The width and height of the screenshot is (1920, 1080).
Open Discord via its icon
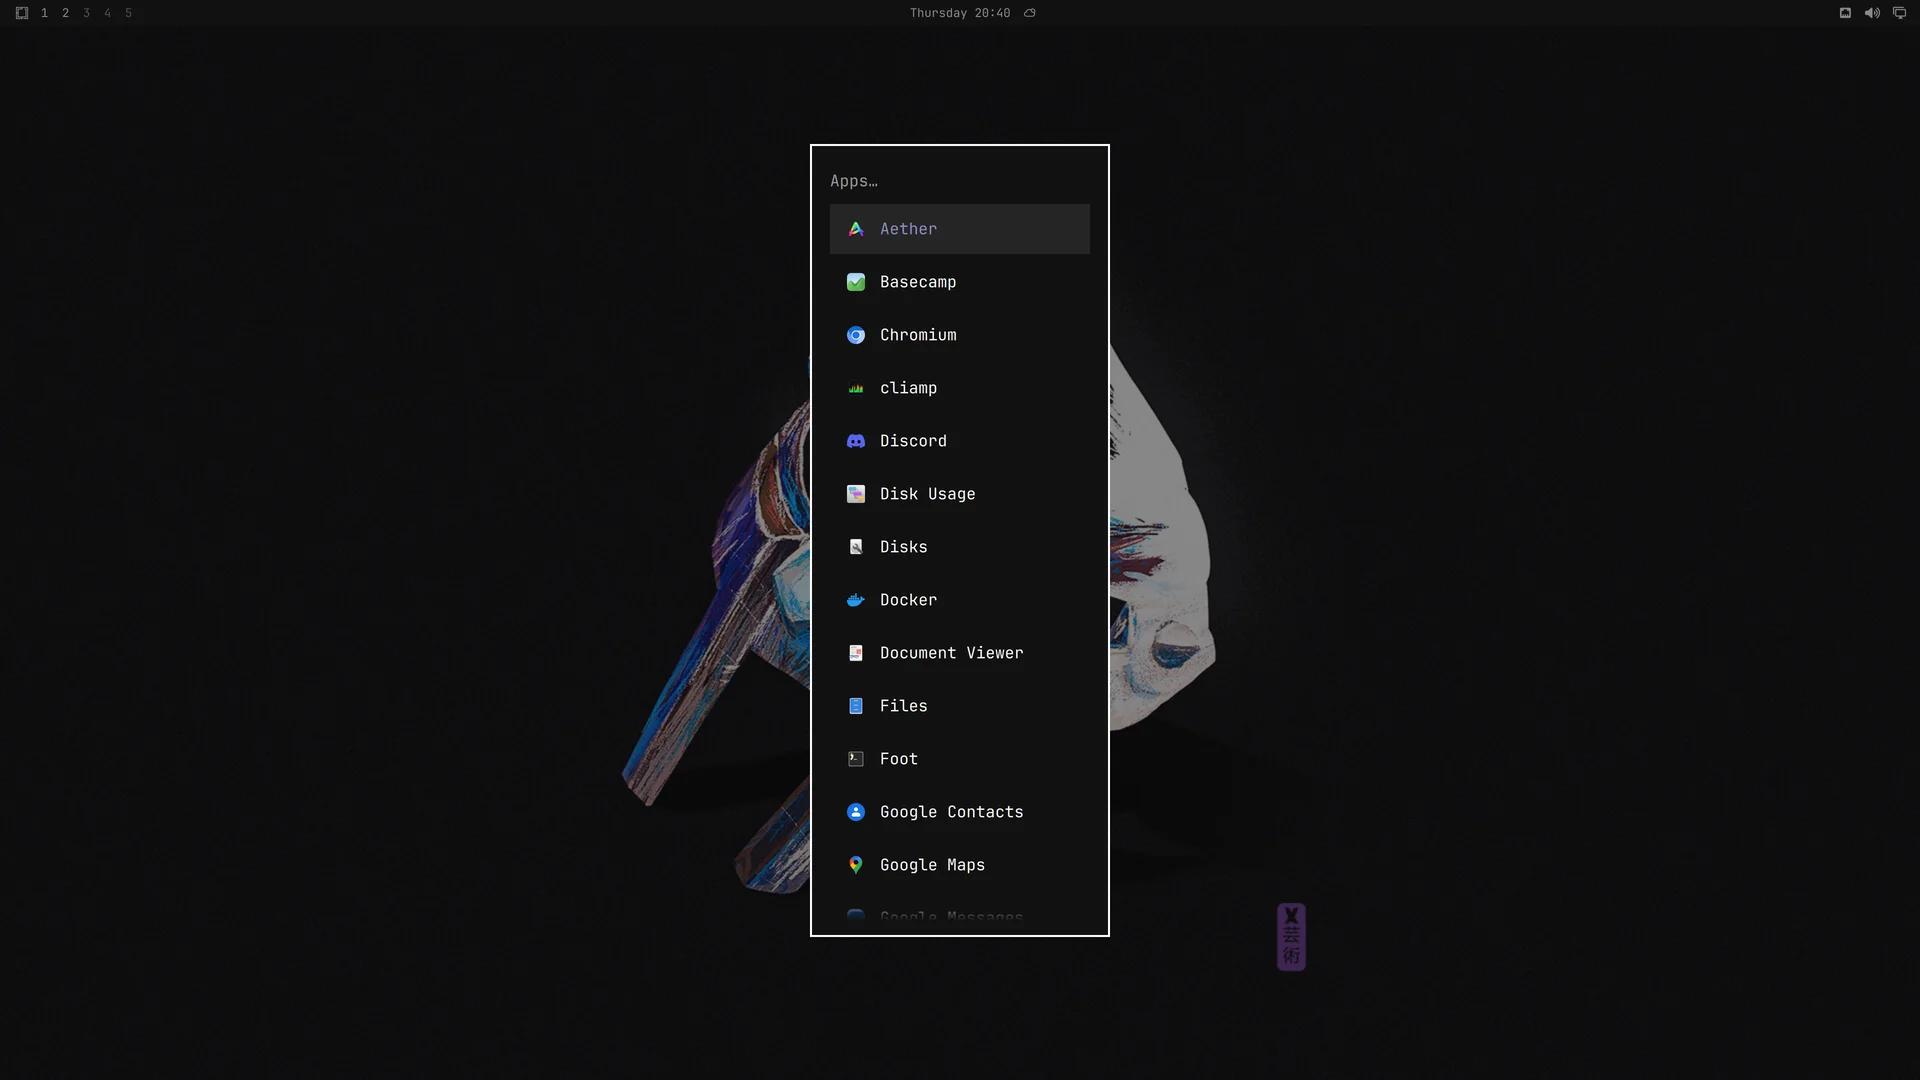pos(856,441)
